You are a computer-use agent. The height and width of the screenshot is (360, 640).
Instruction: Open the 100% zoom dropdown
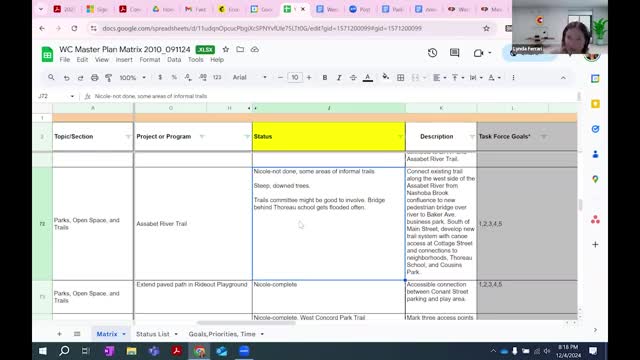click(132, 78)
